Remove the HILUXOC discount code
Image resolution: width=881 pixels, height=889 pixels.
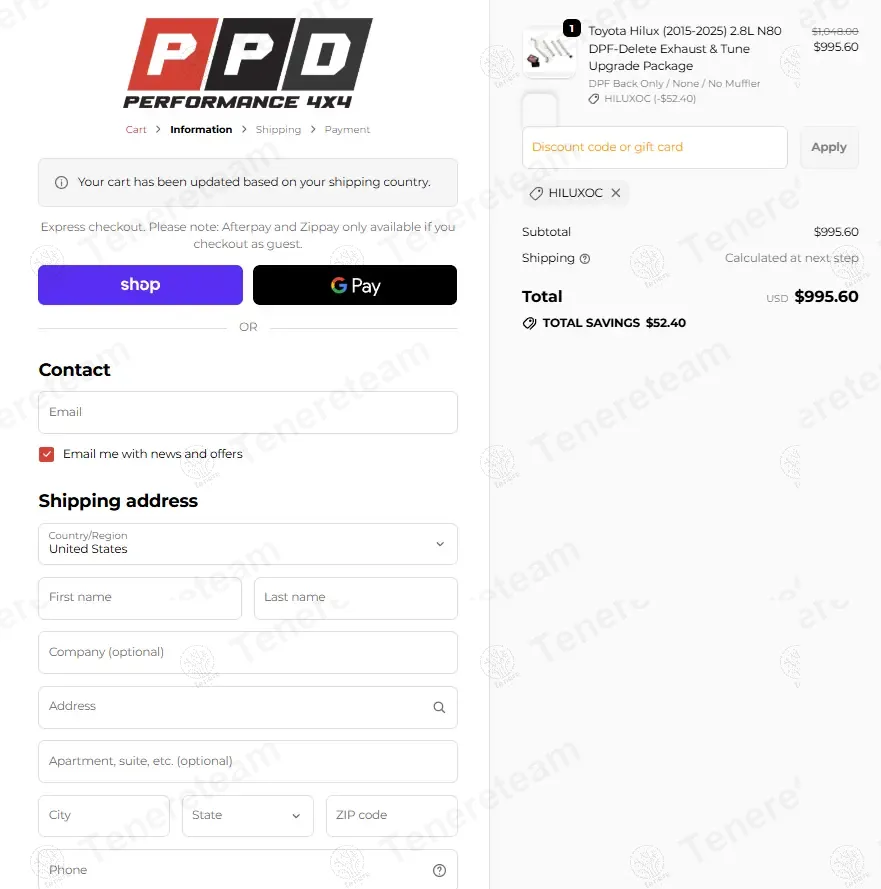coord(616,193)
